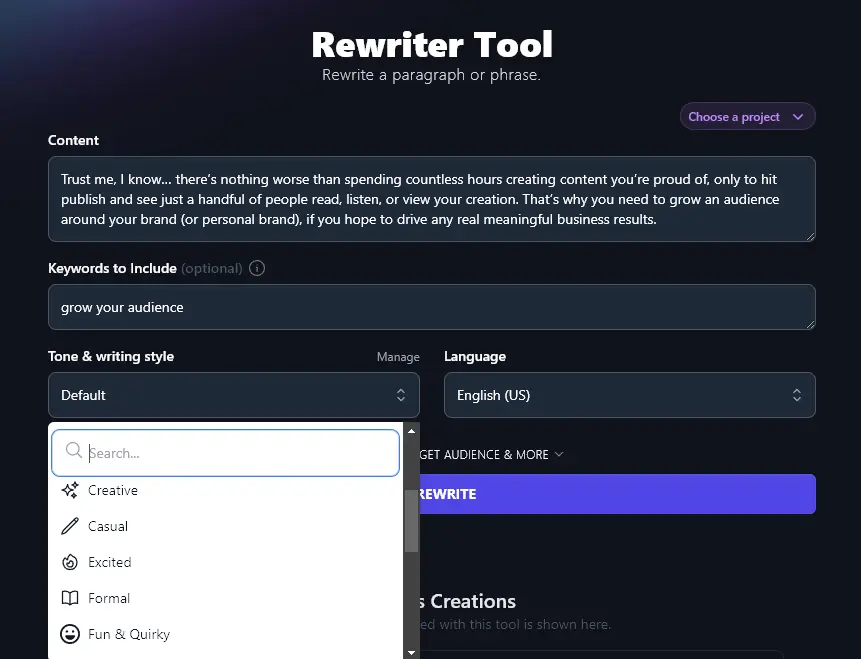861x659 pixels.
Task: Open the Tone & writing style dropdown
Action: (233, 395)
